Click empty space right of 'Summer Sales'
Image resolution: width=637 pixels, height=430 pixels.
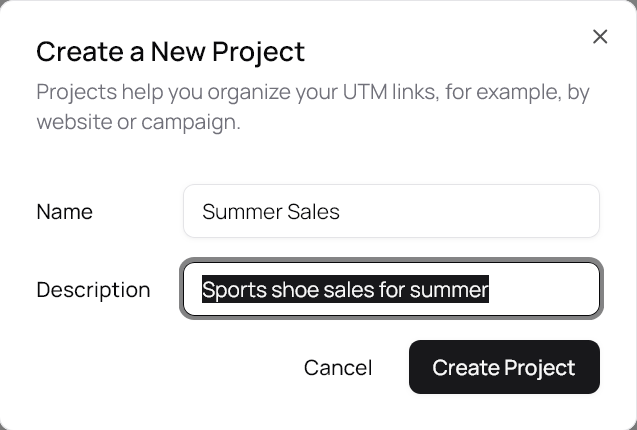click(470, 211)
